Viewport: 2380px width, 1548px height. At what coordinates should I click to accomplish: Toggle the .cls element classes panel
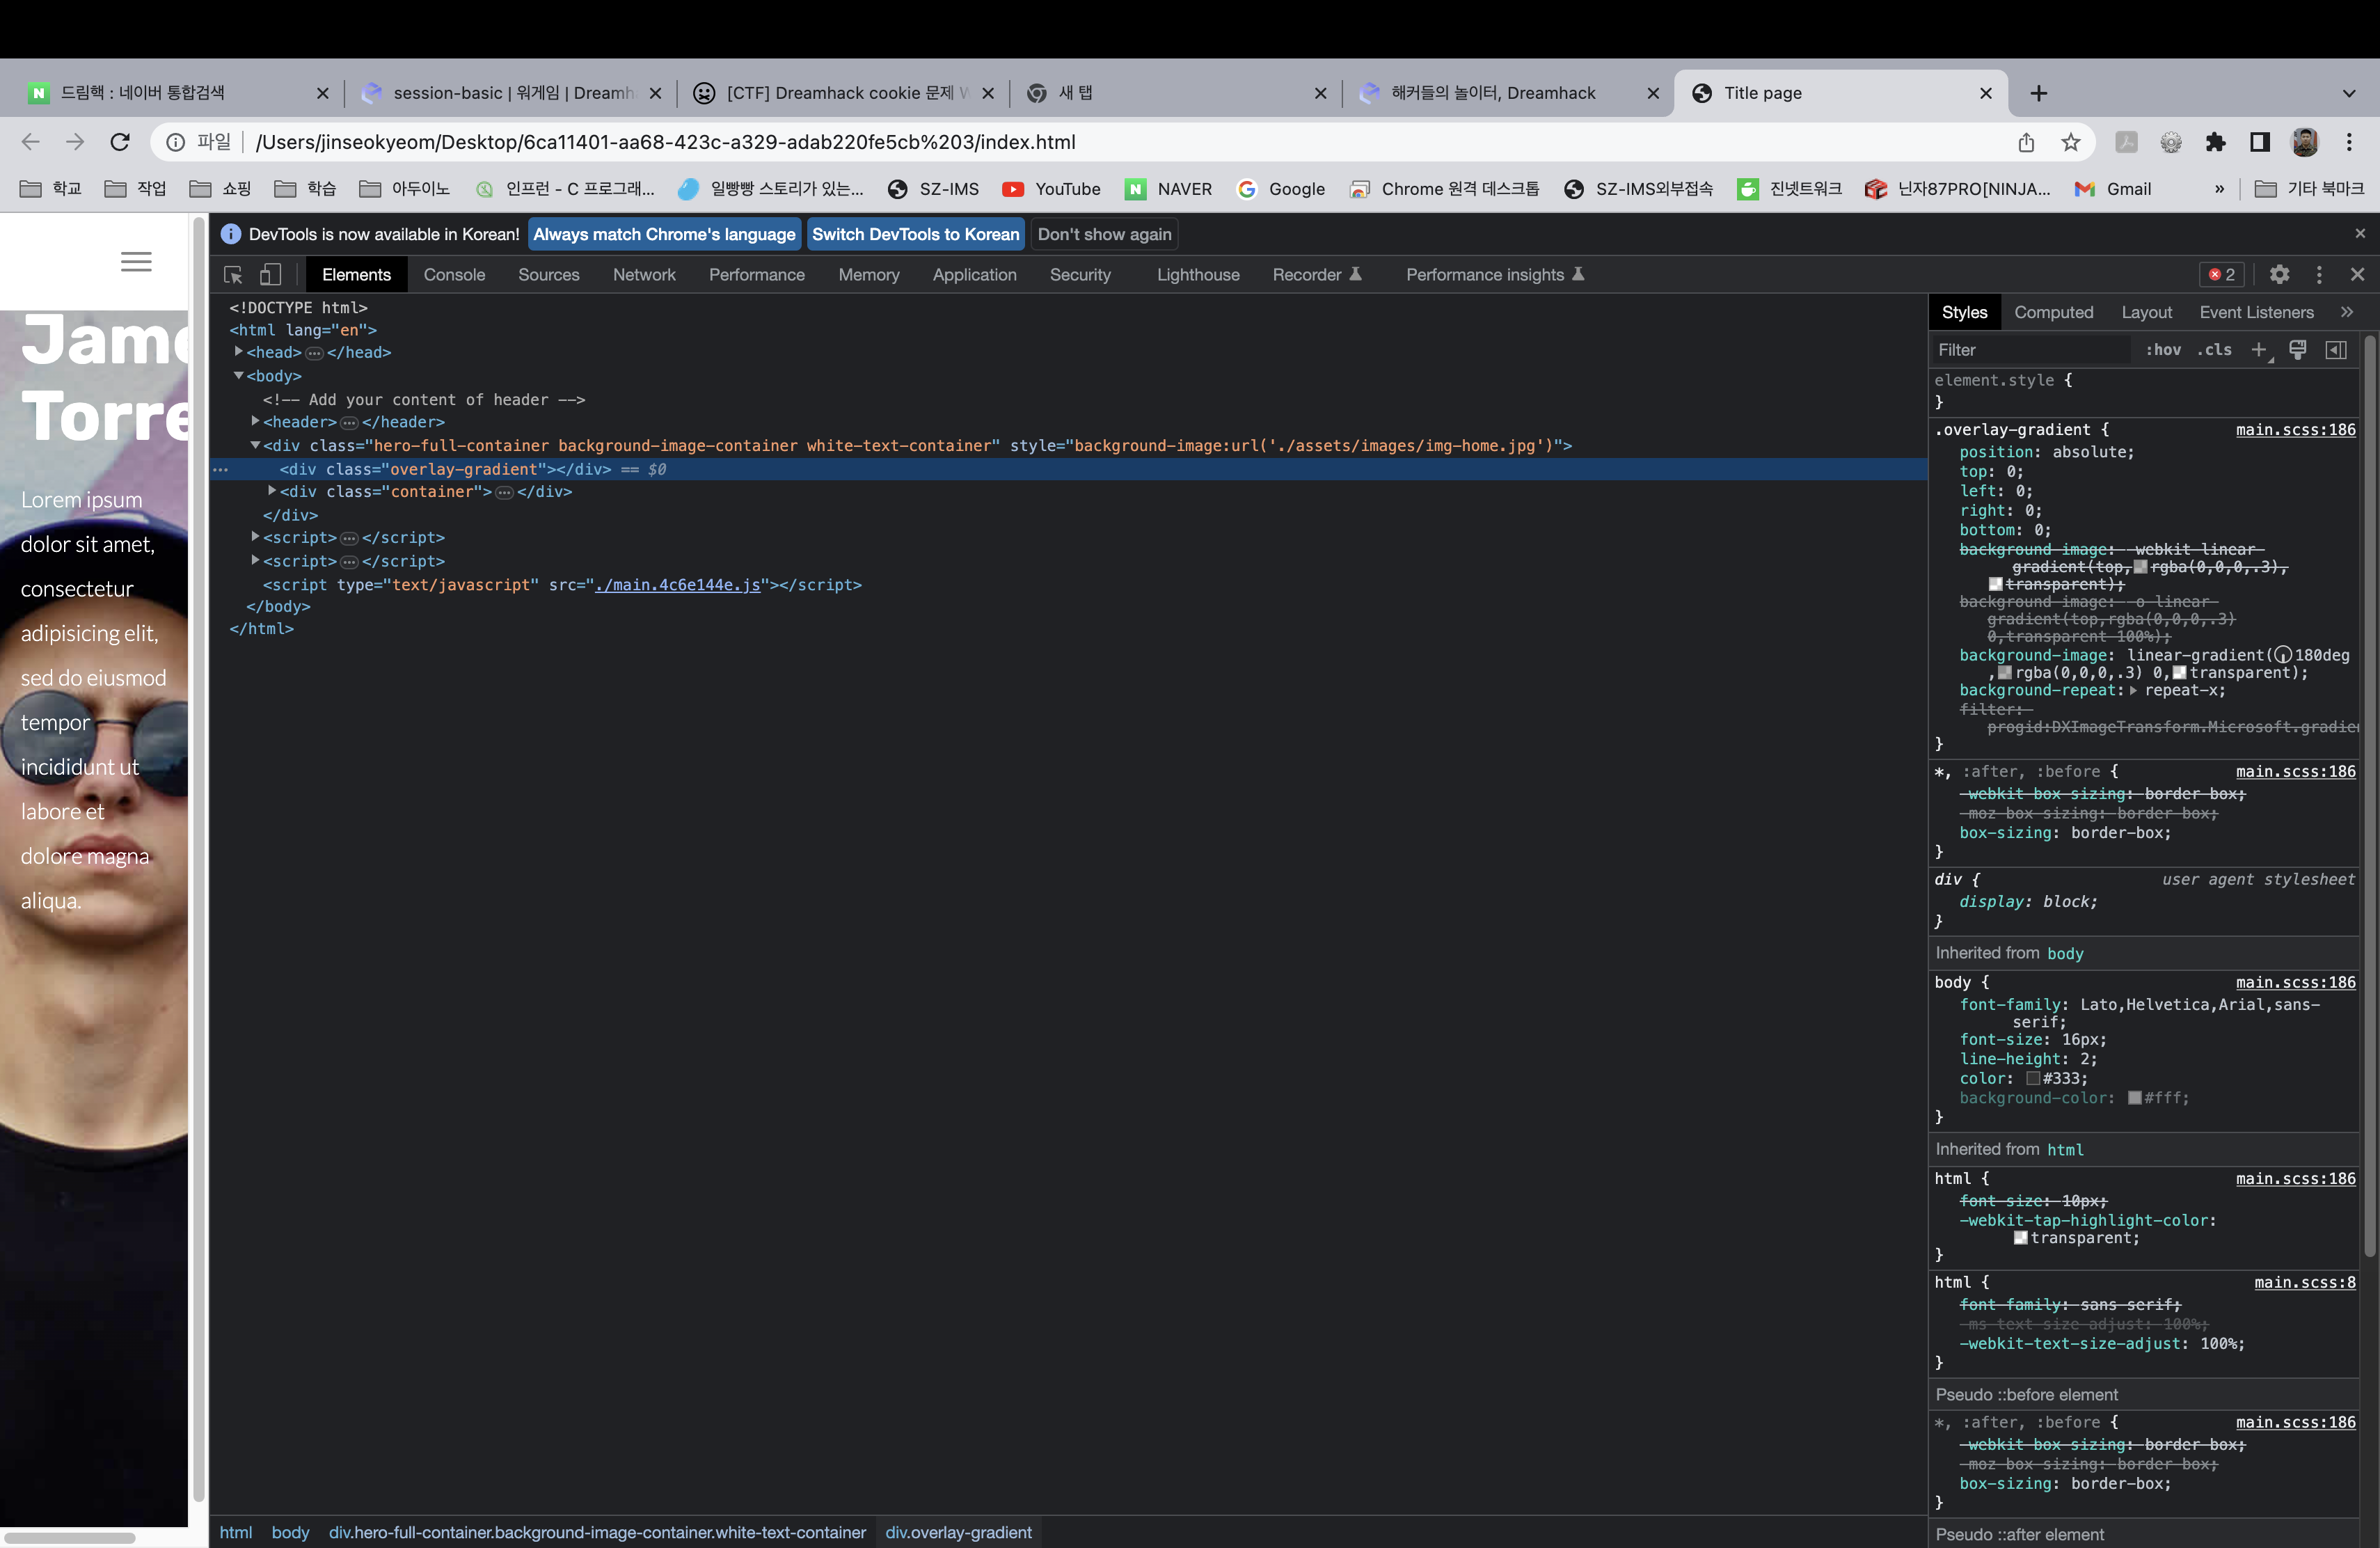pyautogui.click(x=2214, y=349)
